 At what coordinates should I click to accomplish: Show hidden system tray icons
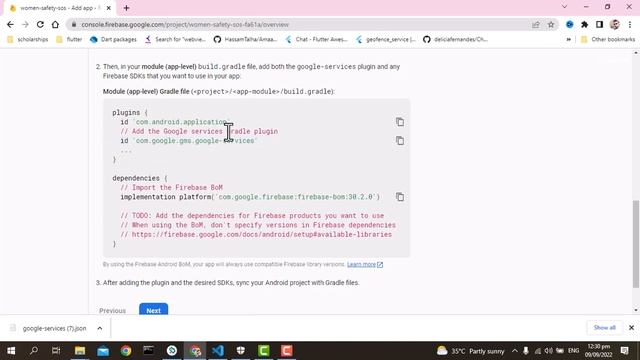point(515,351)
